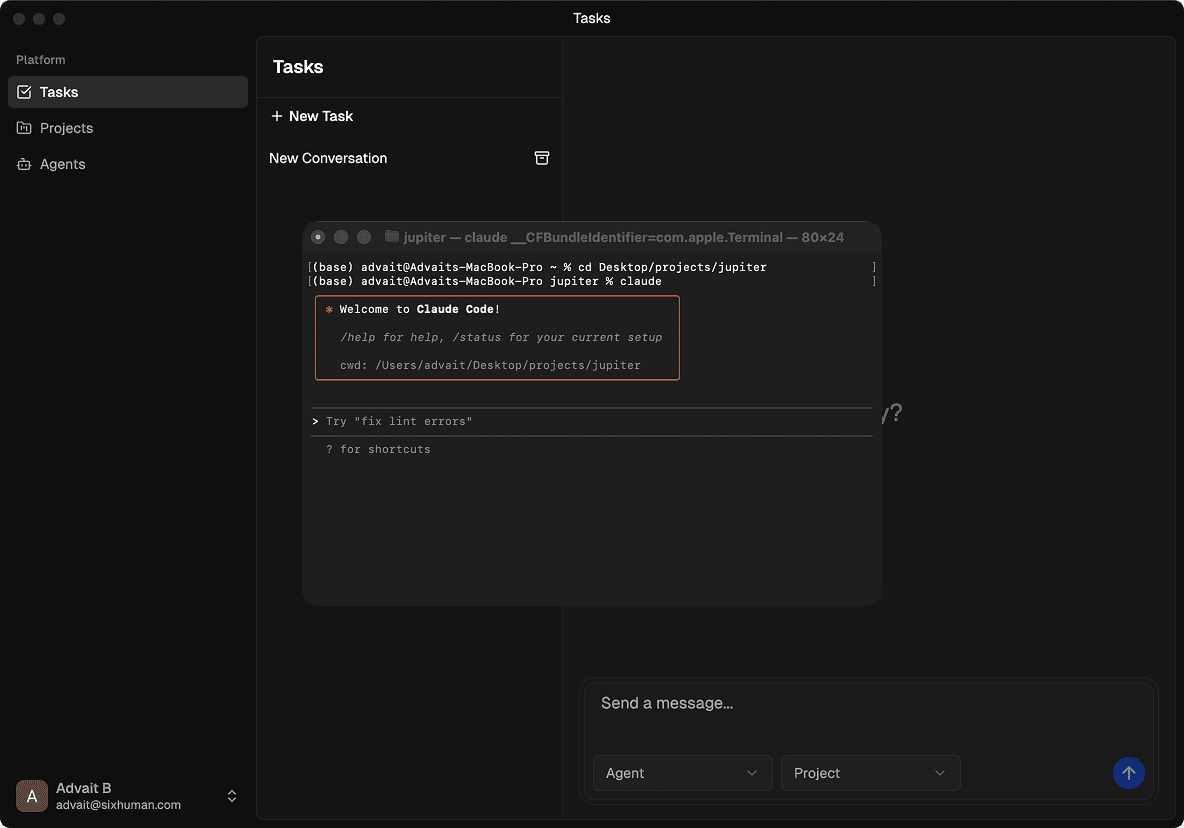The width and height of the screenshot is (1184, 828).
Task: Close the Terminal window
Action: click(318, 237)
